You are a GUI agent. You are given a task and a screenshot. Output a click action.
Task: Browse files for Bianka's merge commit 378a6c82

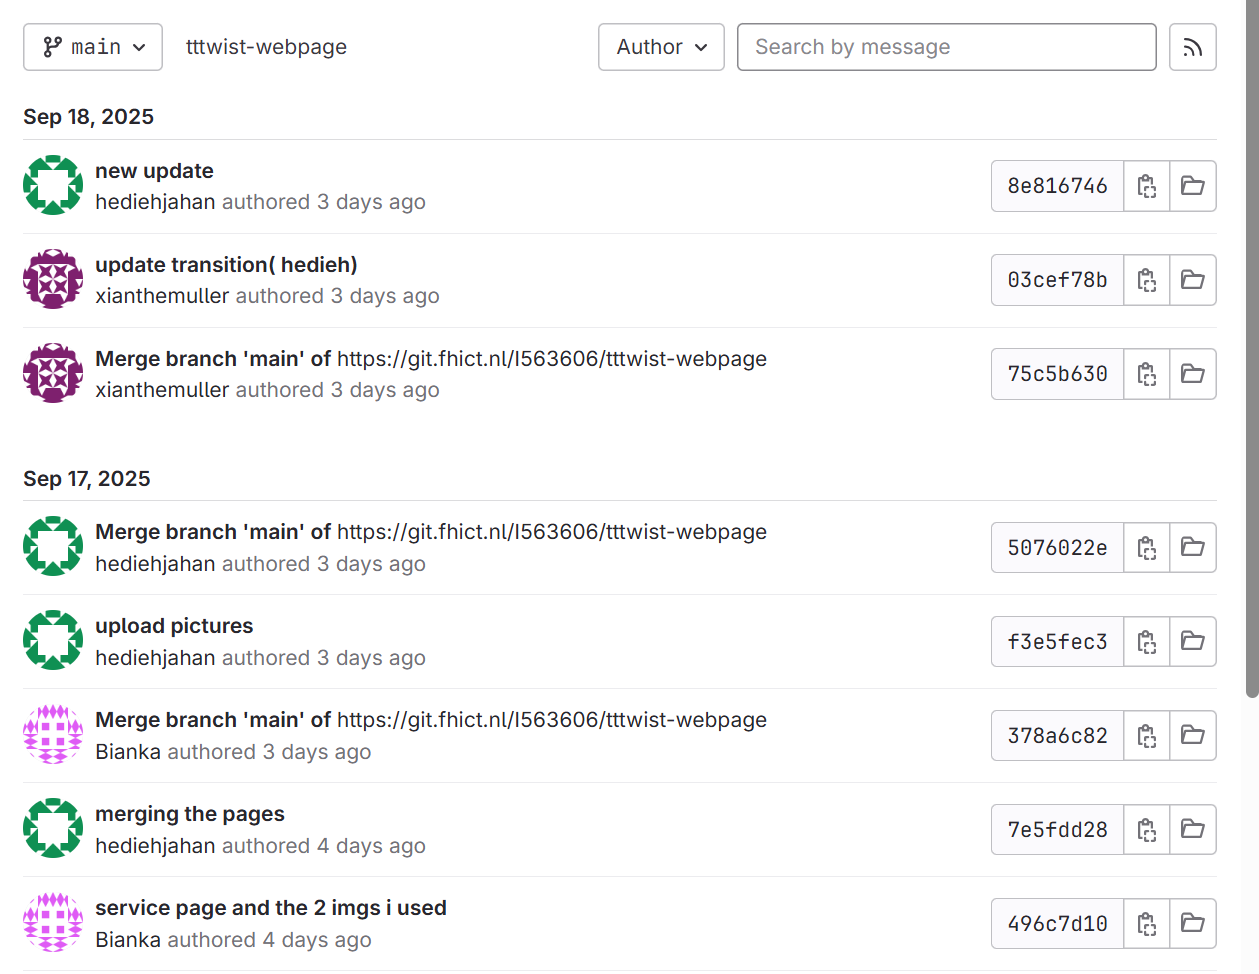tap(1192, 735)
